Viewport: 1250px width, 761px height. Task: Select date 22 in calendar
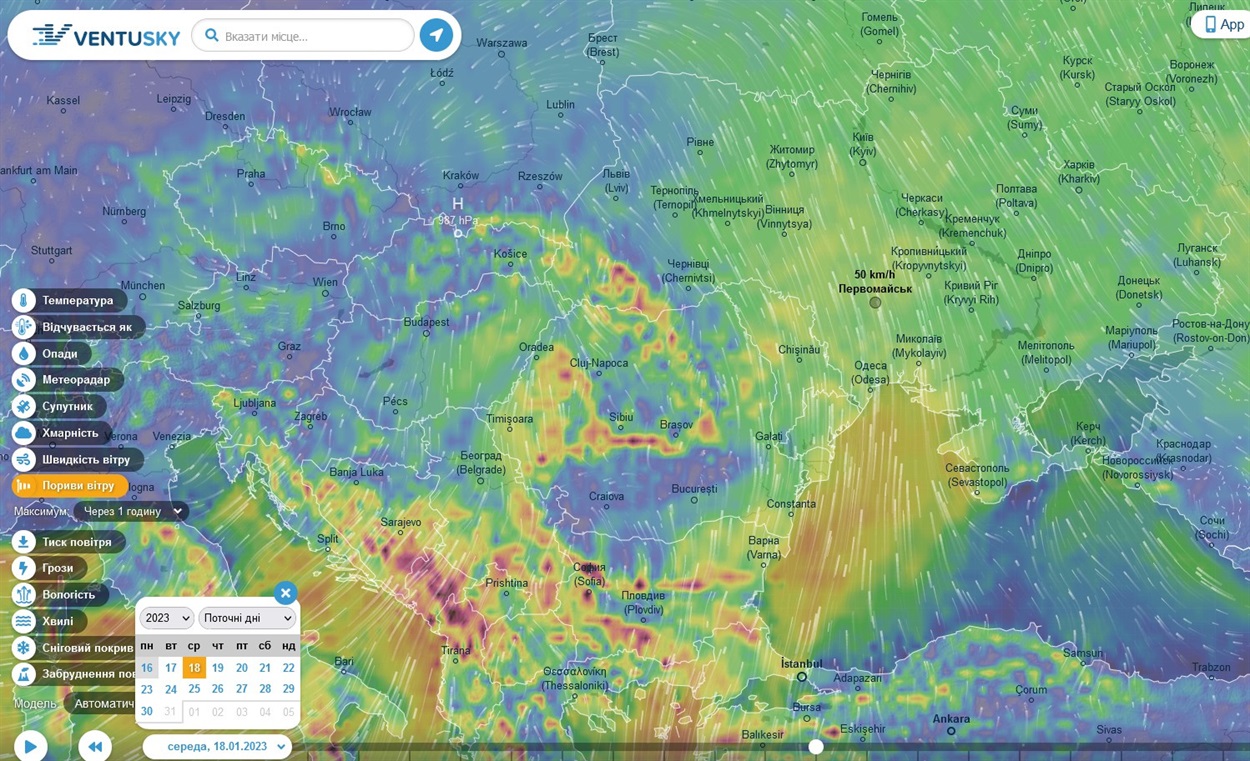[x=289, y=668]
